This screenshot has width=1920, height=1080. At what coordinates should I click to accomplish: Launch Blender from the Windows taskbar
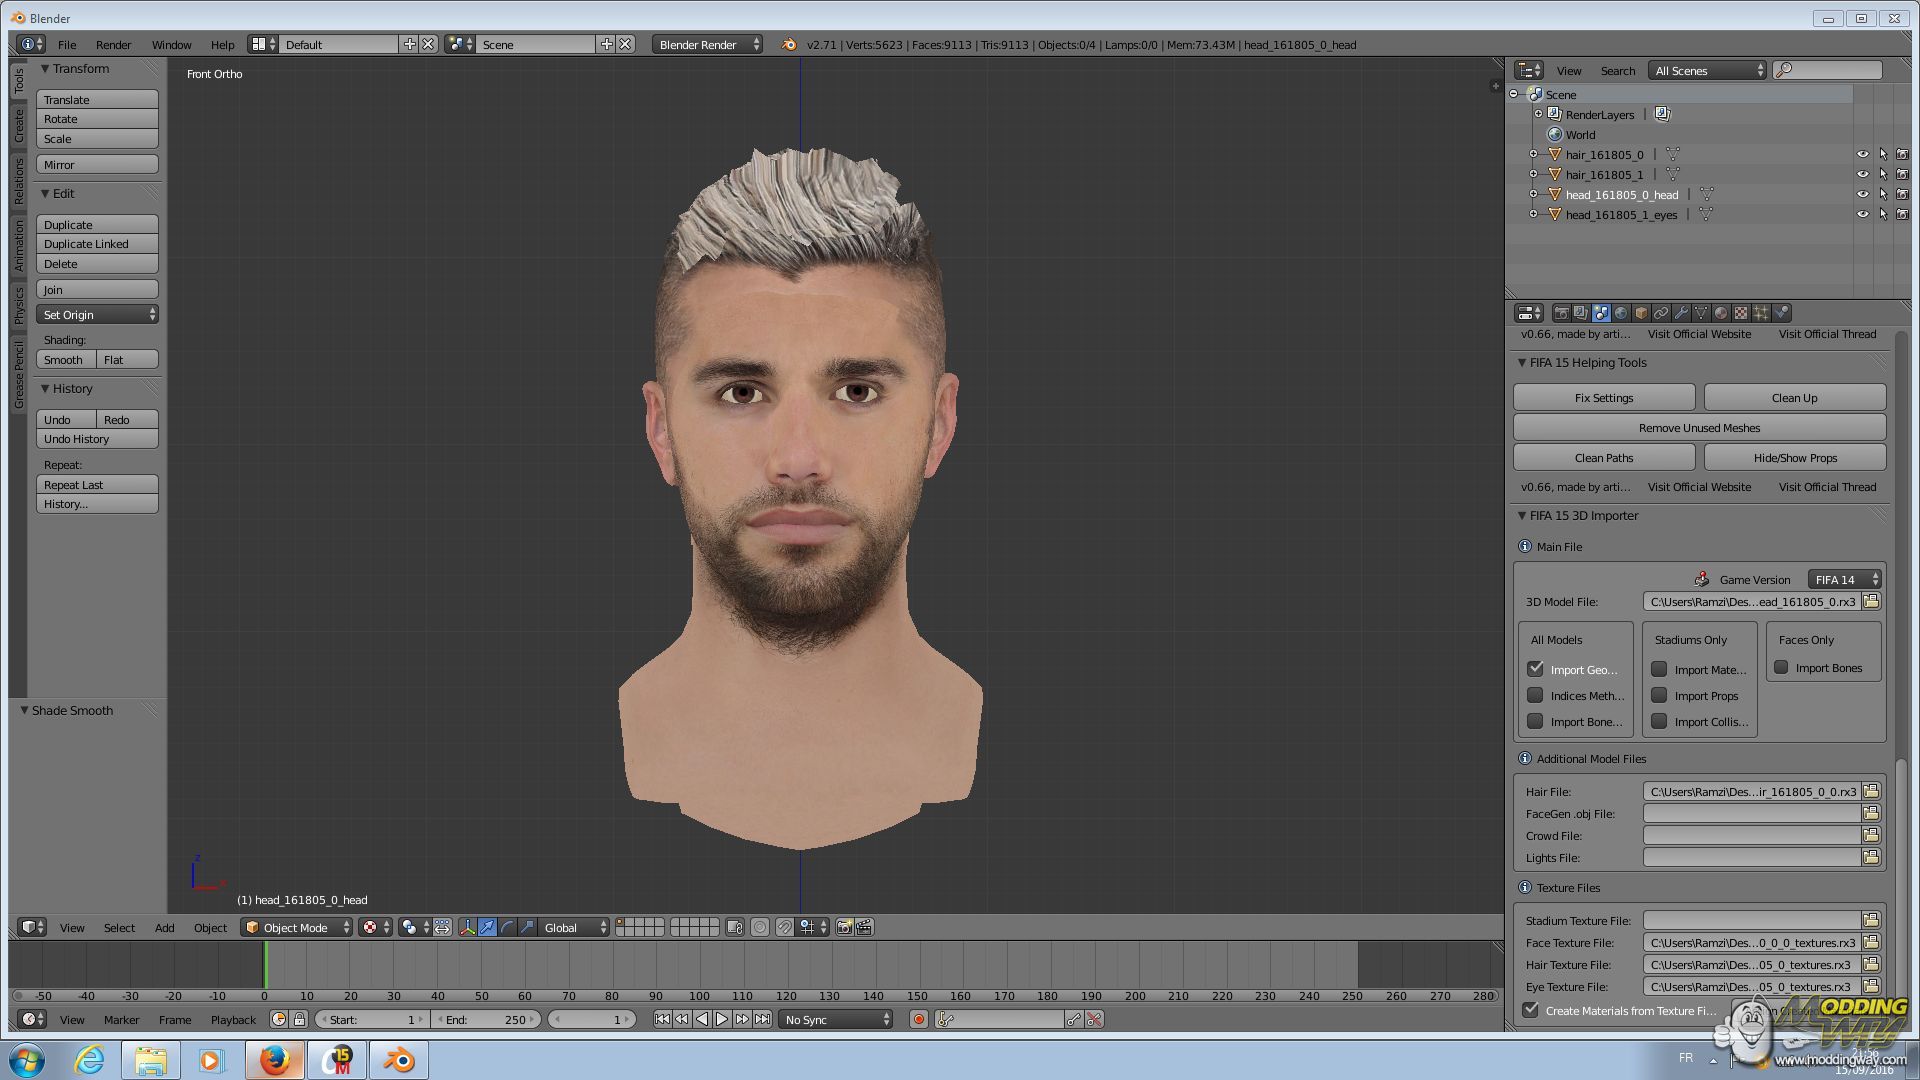click(399, 1060)
